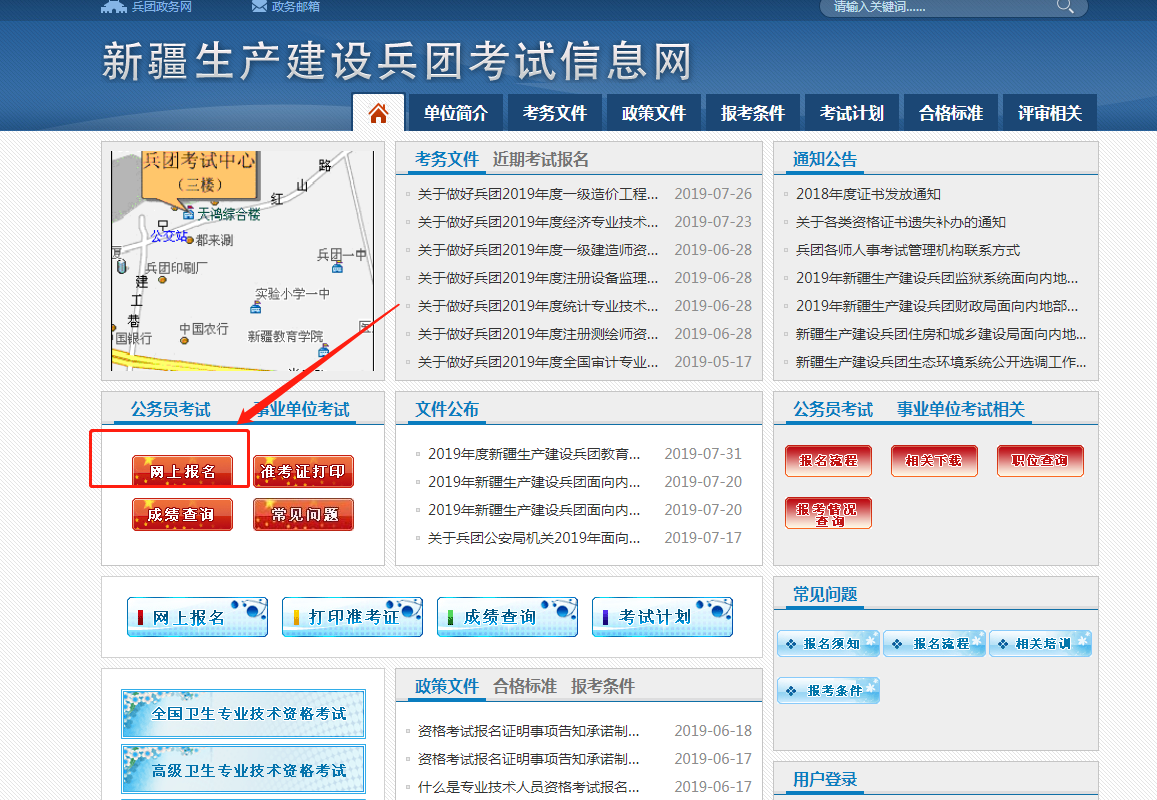The height and width of the screenshot is (800, 1157).
Task: Open the 政务邮箱 envelope icon
Action: [x=259, y=6]
